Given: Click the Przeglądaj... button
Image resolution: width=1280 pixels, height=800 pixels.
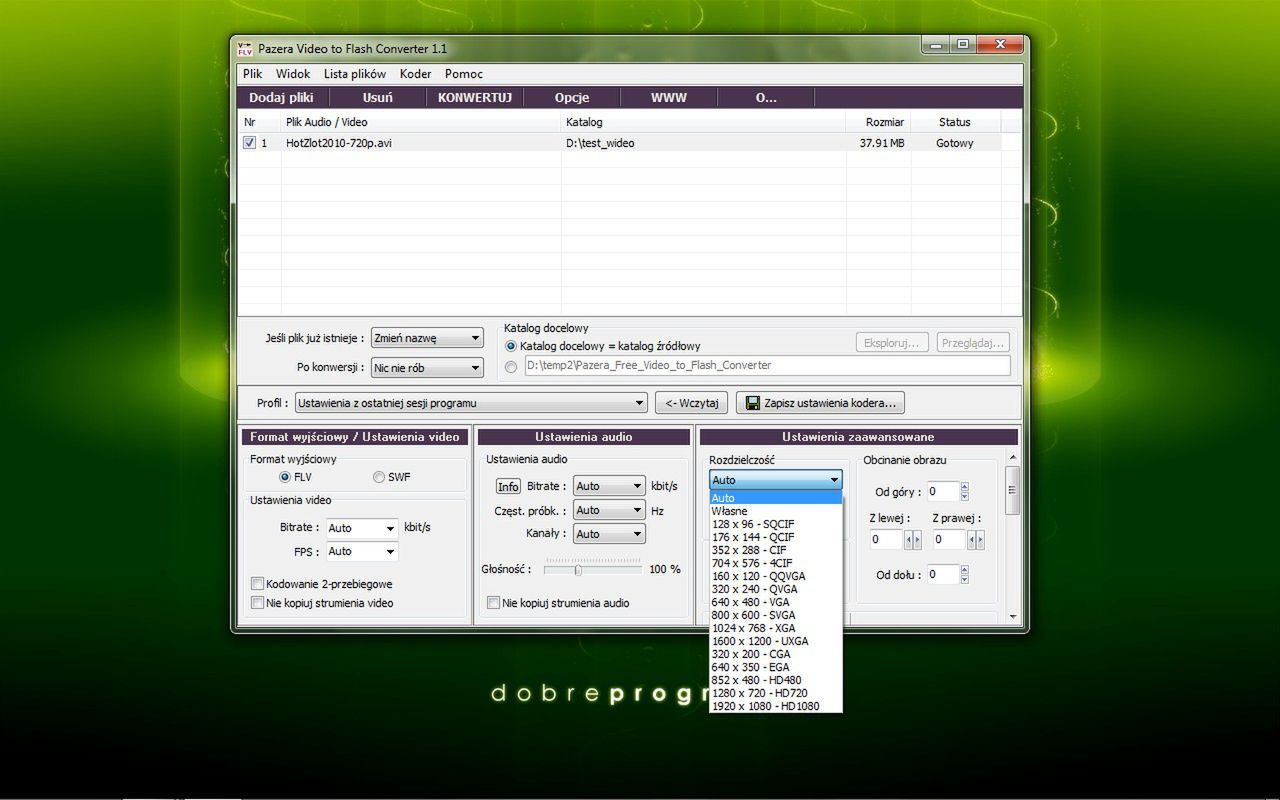Looking at the screenshot, I should (x=973, y=343).
